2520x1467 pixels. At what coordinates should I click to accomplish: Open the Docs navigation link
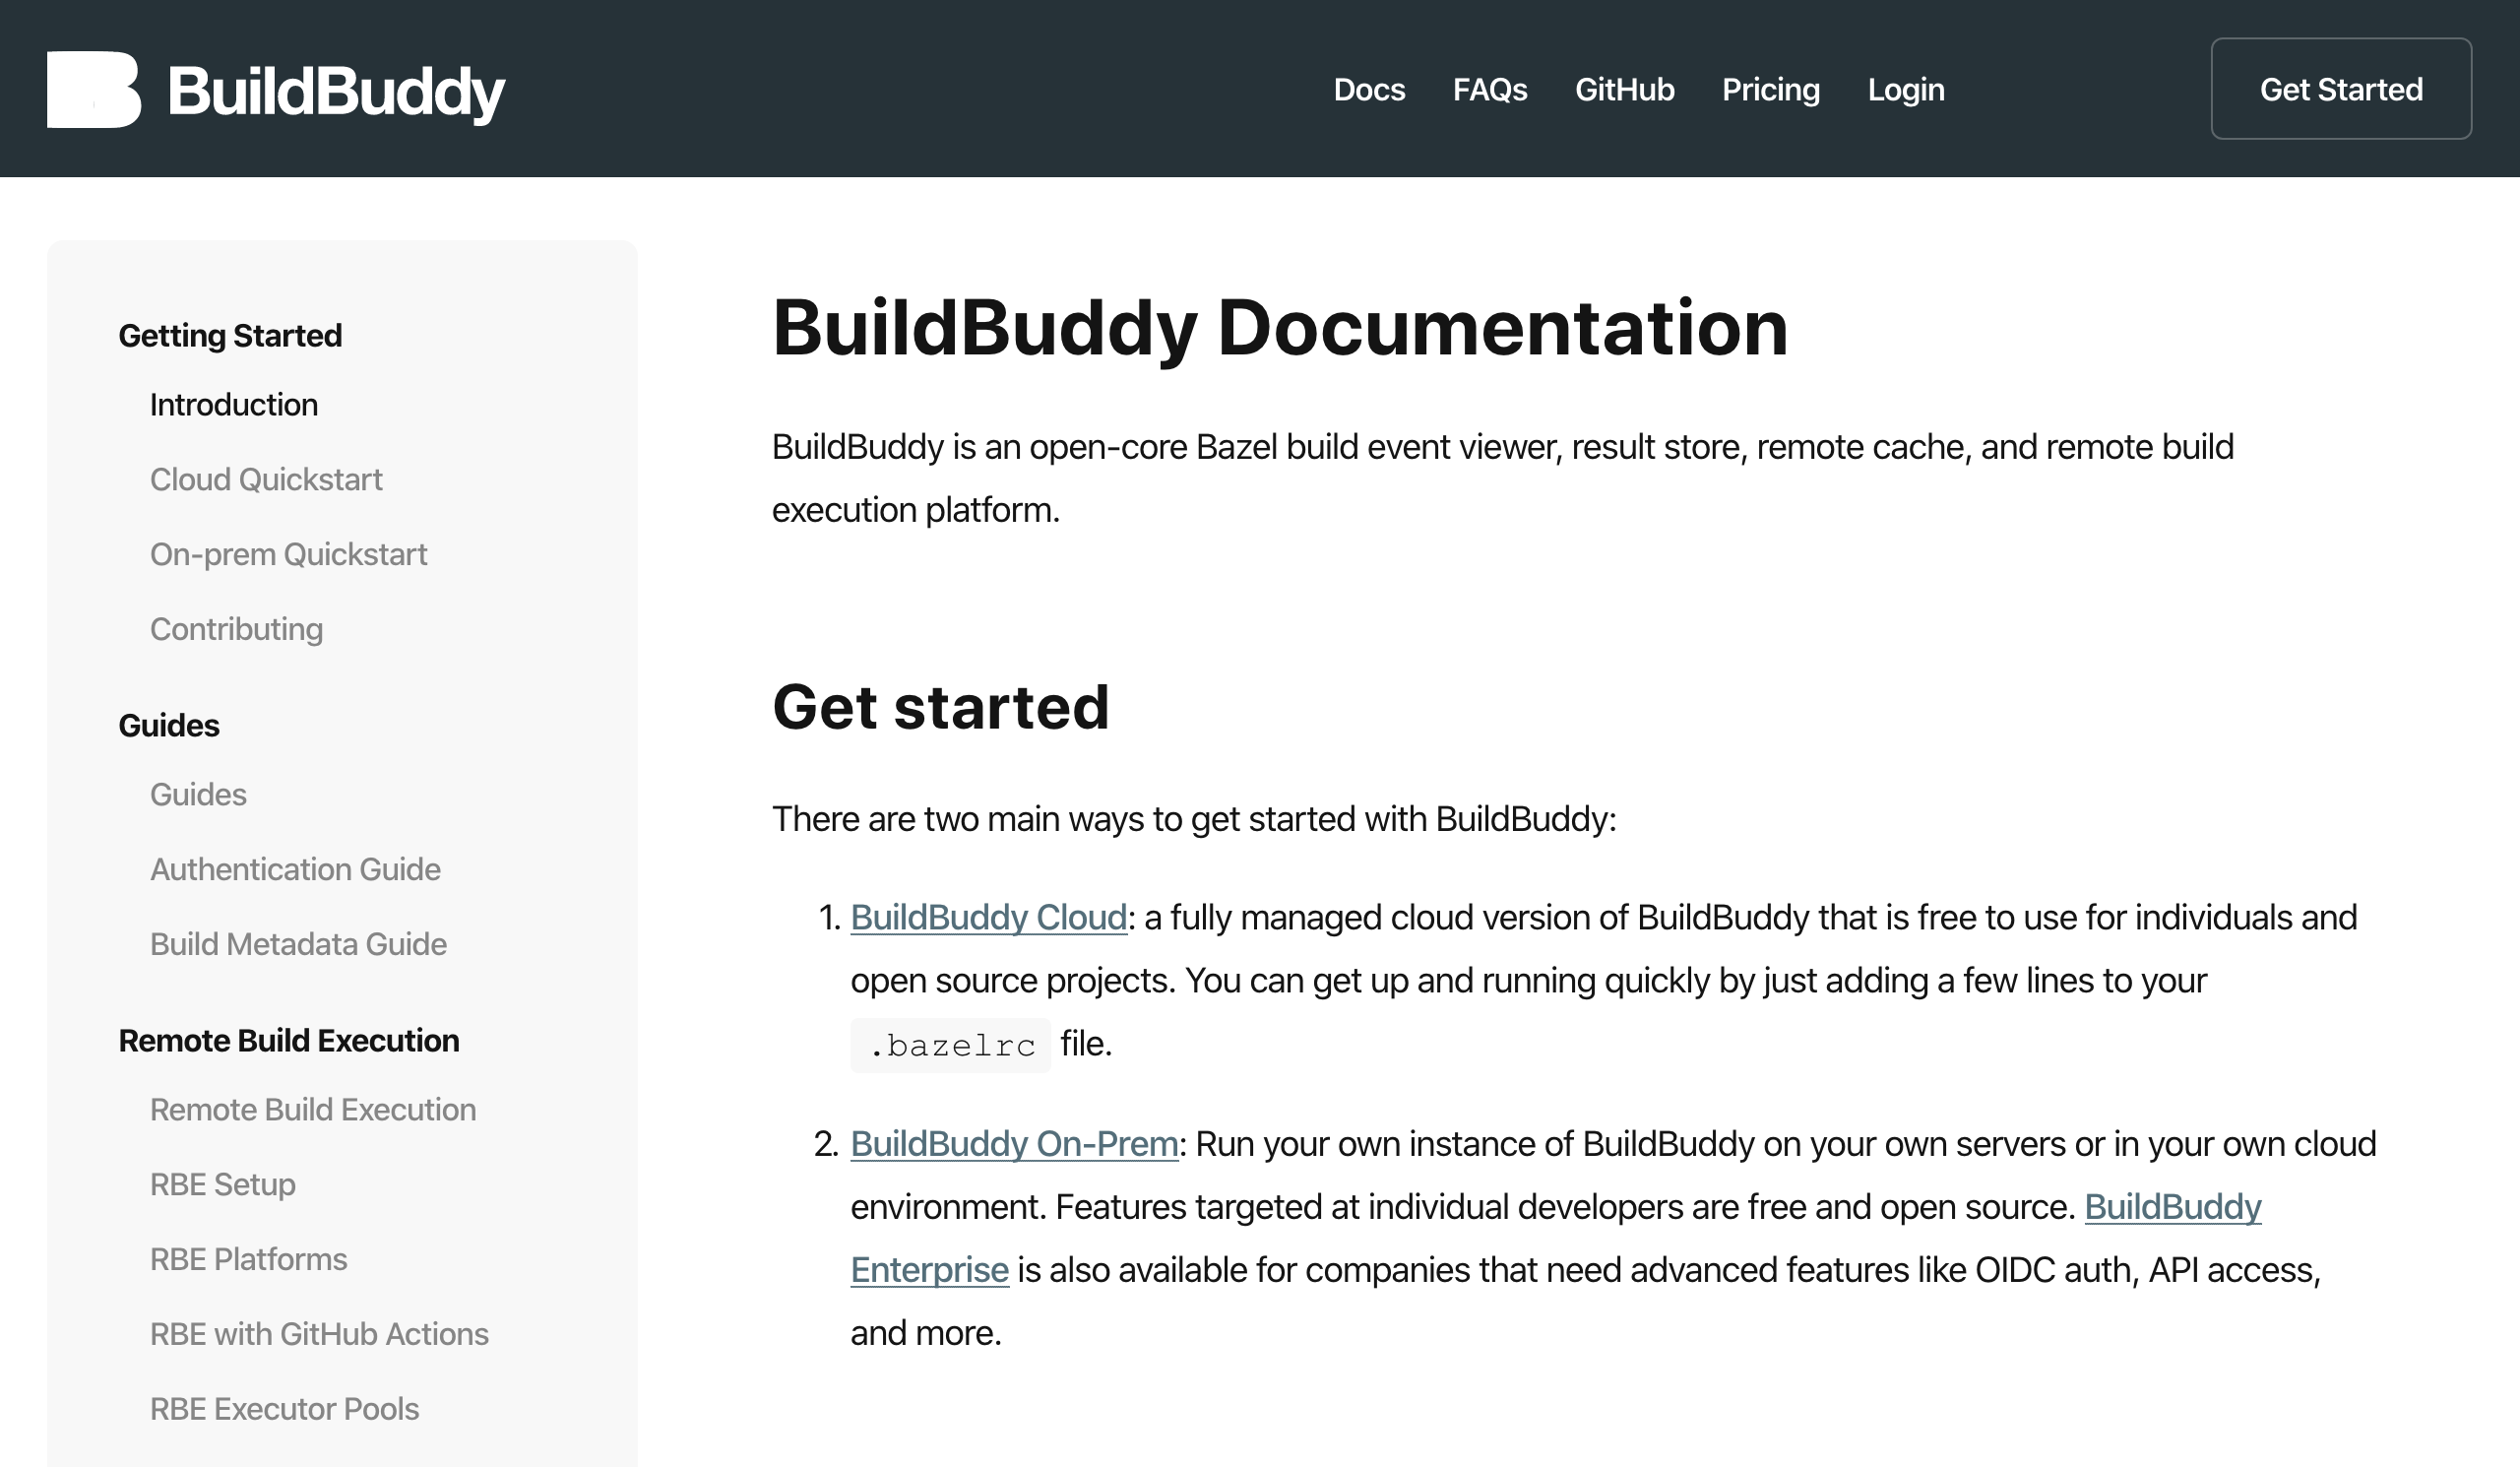click(x=1369, y=89)
